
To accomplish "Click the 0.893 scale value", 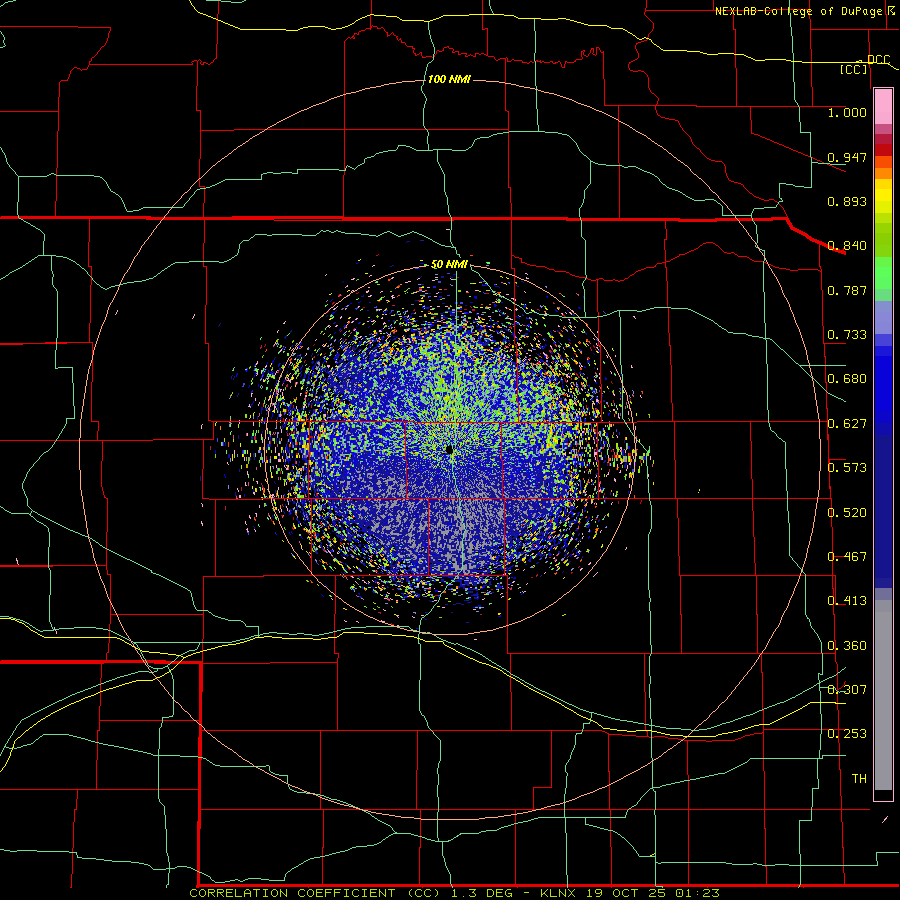I will click(x=847, y=201).
